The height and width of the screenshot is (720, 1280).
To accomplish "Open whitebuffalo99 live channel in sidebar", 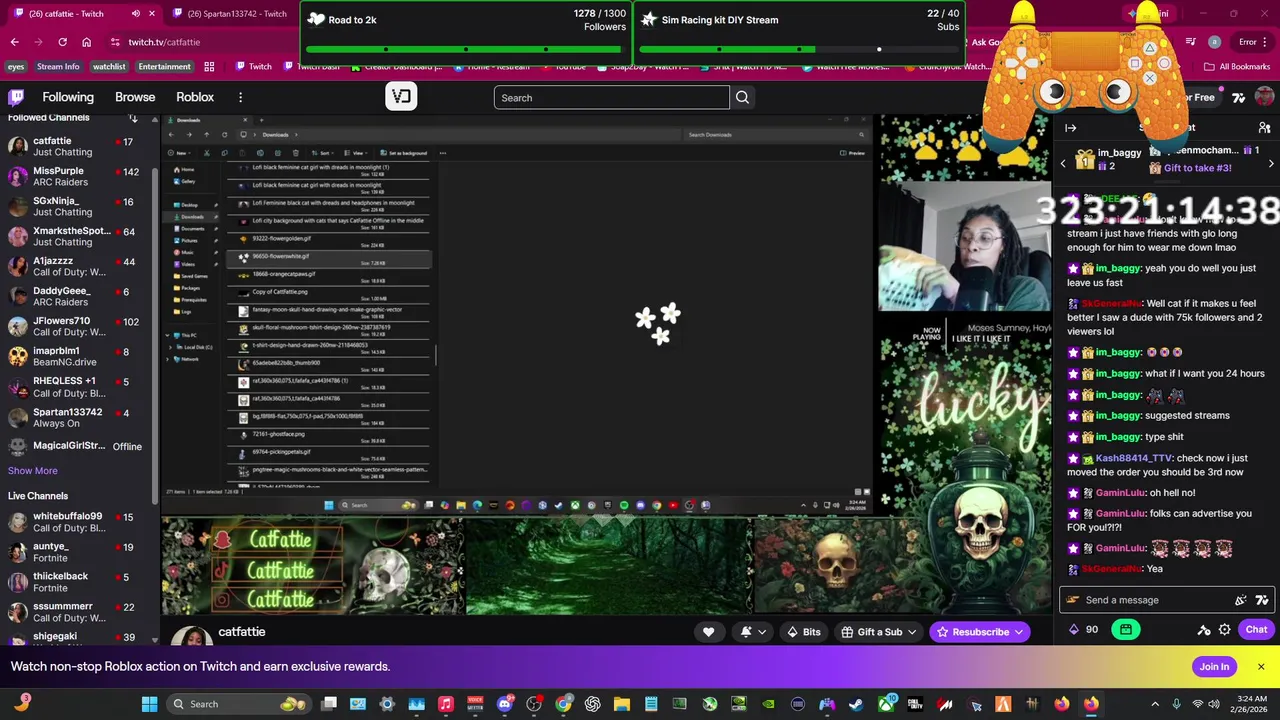I will (77, 522).
